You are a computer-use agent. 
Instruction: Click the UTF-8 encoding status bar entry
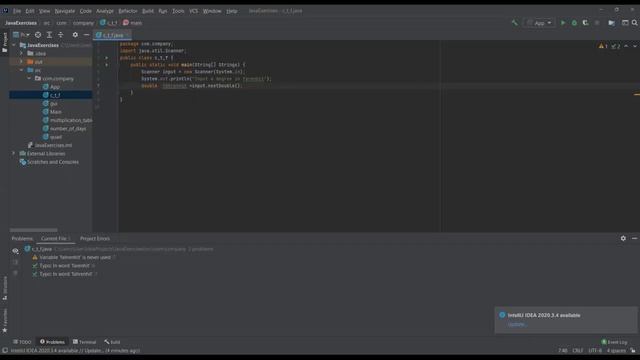click(595, 351)
